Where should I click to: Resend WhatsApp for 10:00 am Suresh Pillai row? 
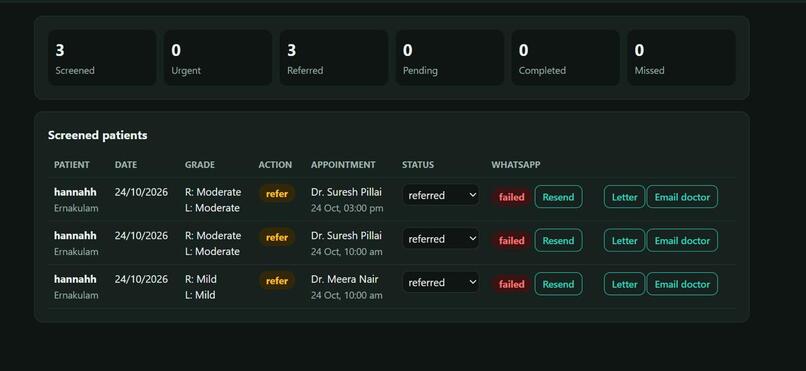click(x=558, y=240)
